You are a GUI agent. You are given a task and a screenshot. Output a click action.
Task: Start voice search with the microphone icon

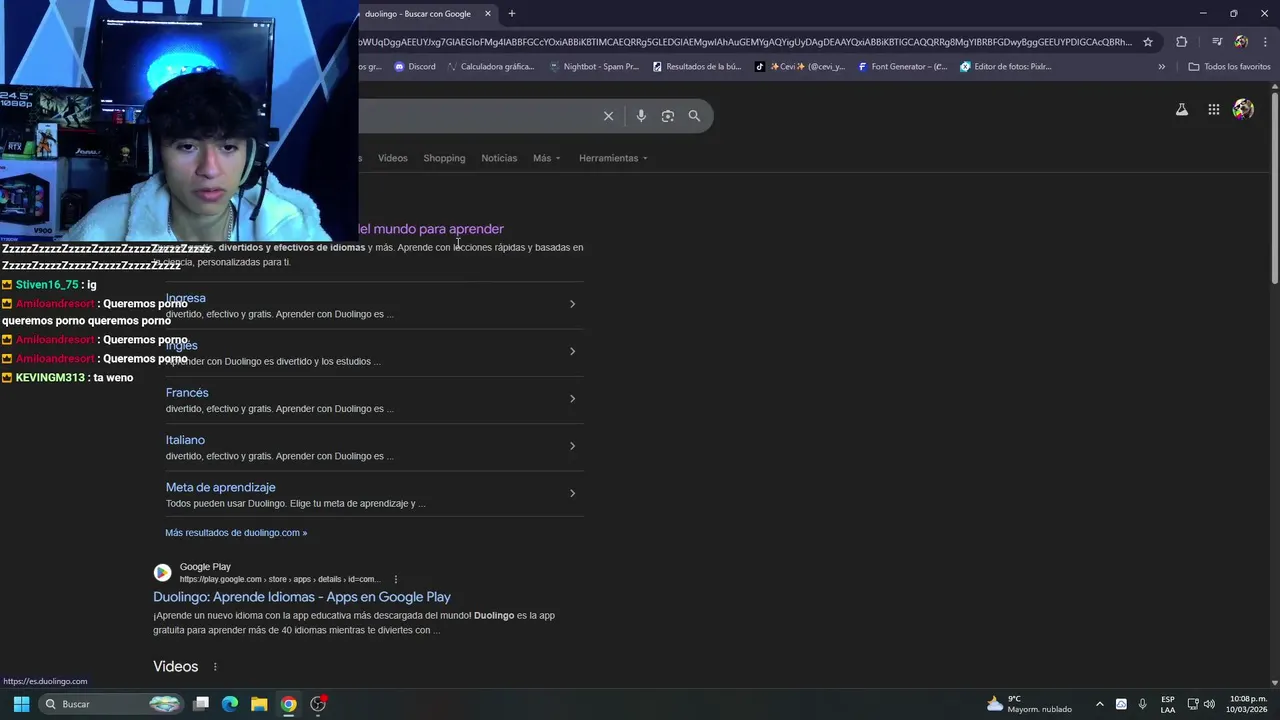pyautogui.click(x=641, y=116)
